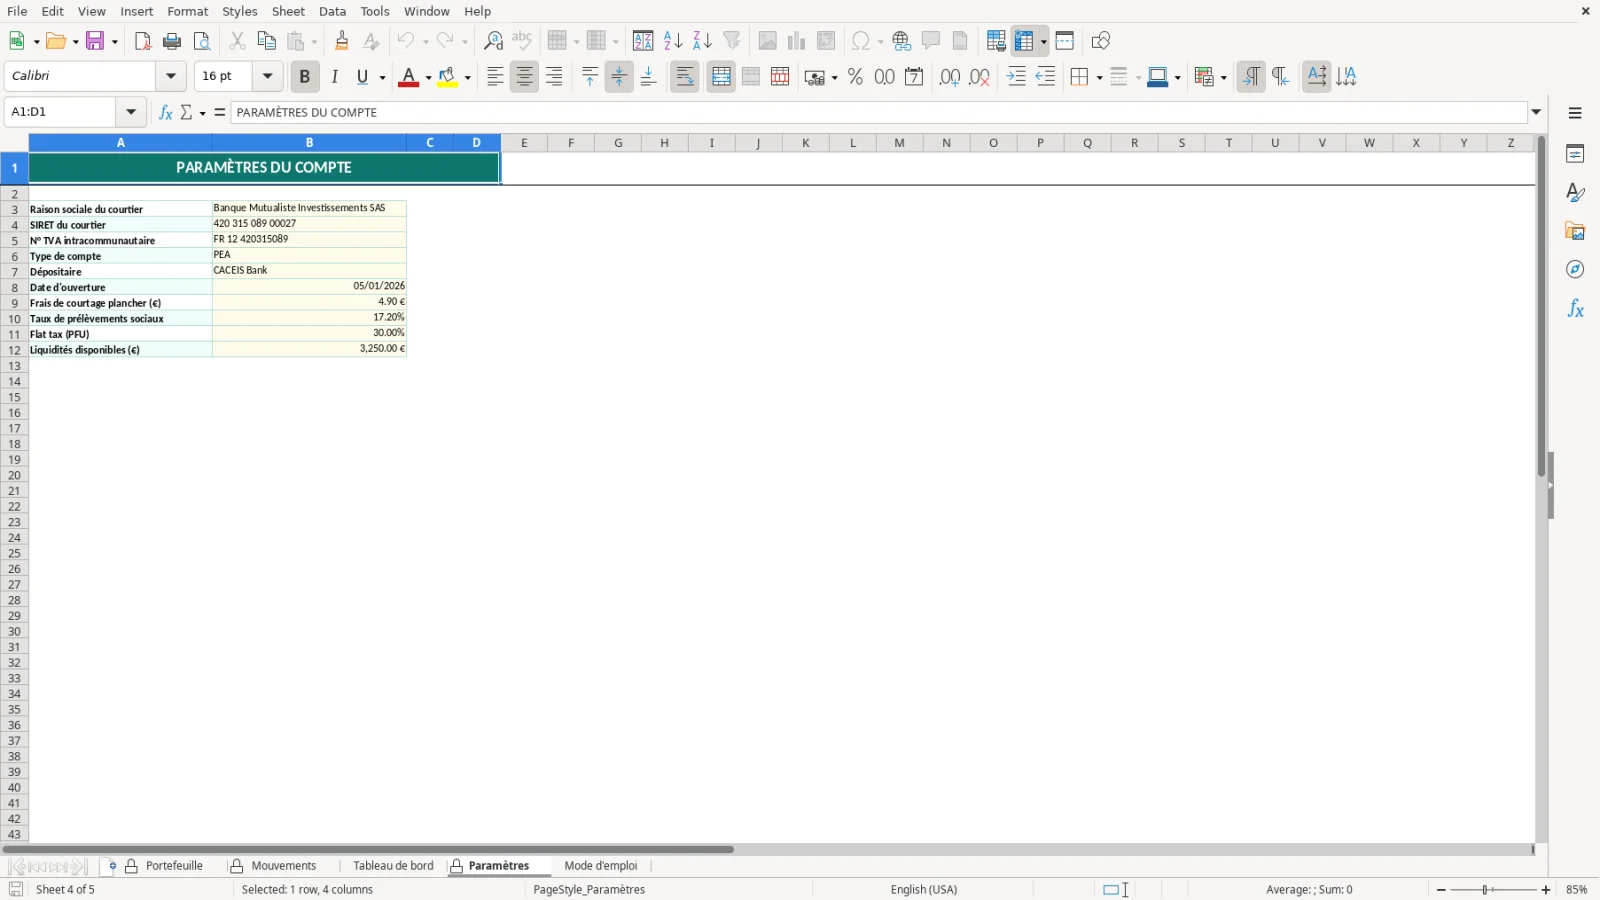The height and width of the screenshot is (900, 1600).
Task: Click the 85% zoom level
Action: click(1577, 889)
